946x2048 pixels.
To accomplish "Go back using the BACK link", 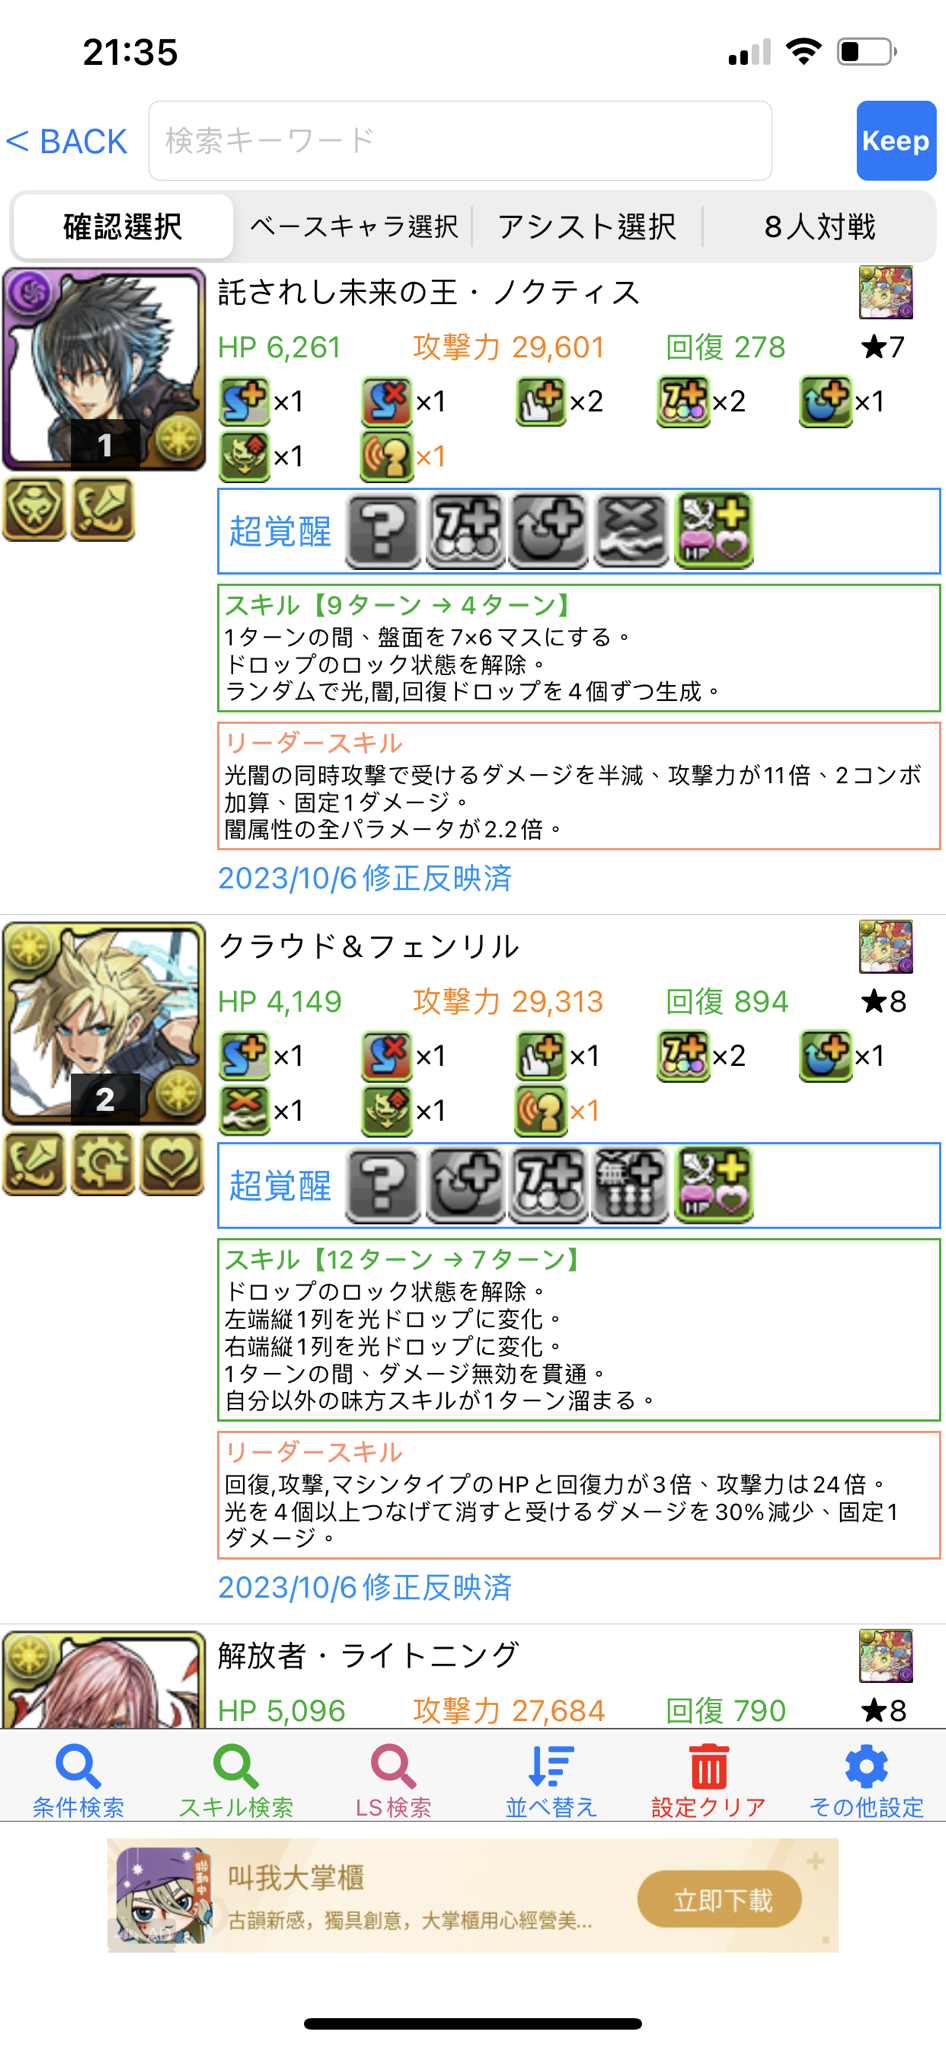I will pos(67,141).
